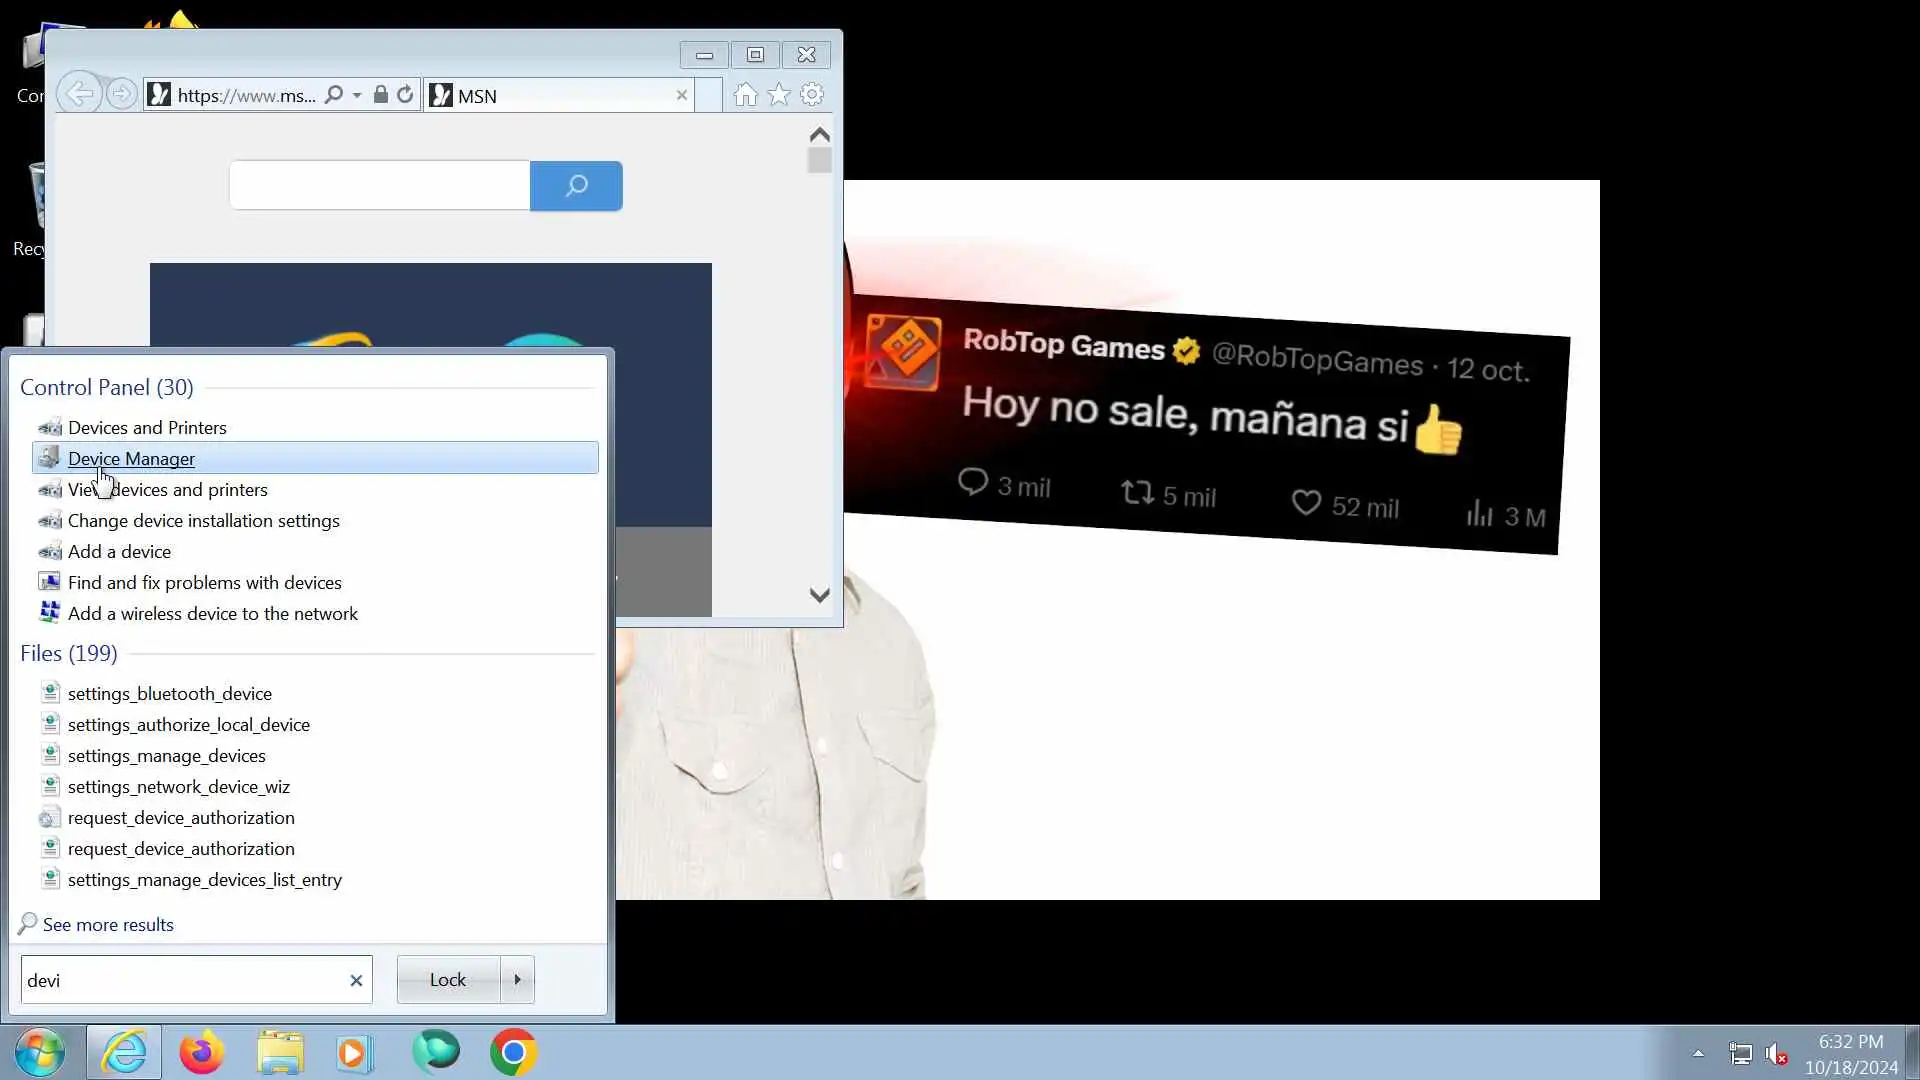Screen dimensions: 1920x1080
Task: Select Devices and Printers result
Action: pos(147,428)
